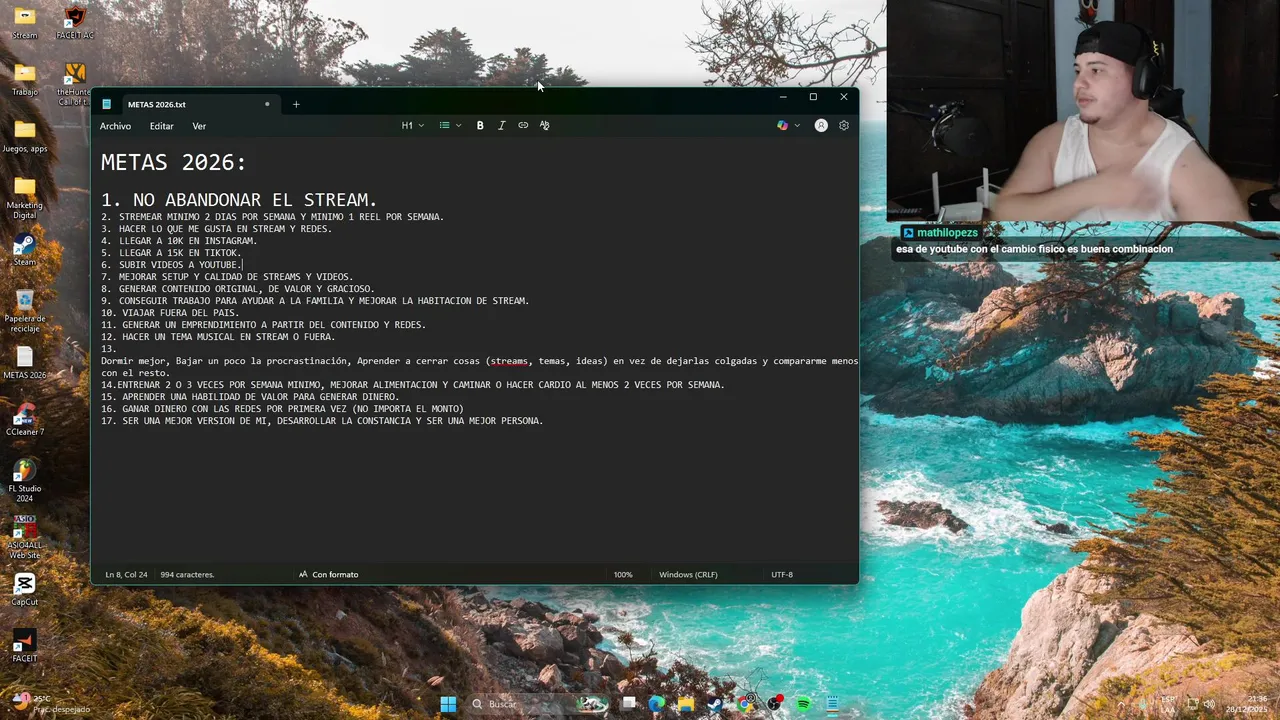
Task: Click line 16 GANAR DINERO CON LAS REDES
Action: [x=282, y=409]
